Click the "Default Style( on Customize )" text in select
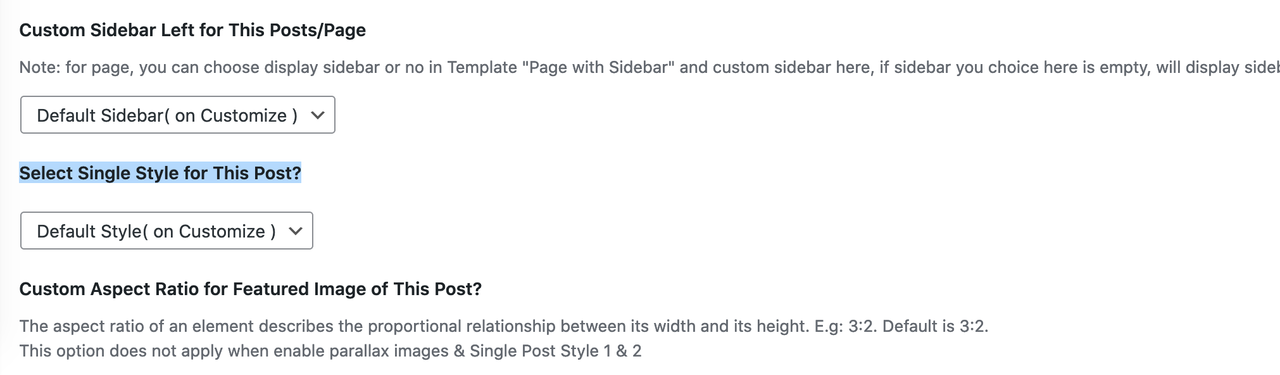 [156, 232]
